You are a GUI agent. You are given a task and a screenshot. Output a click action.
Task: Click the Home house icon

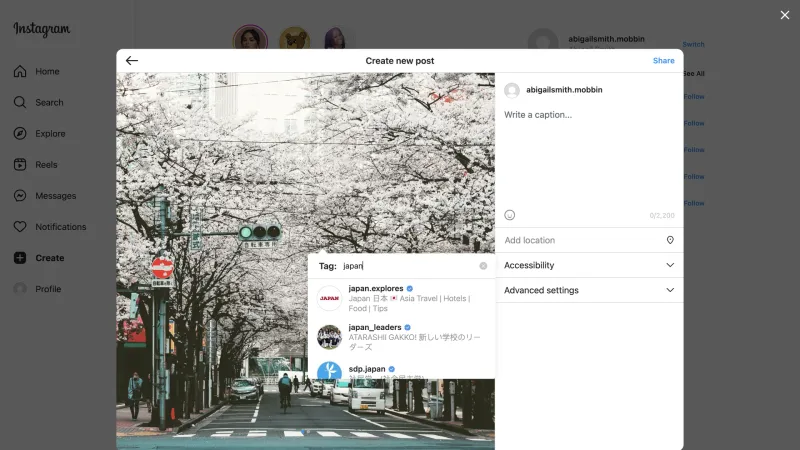(x=20, y=71)
